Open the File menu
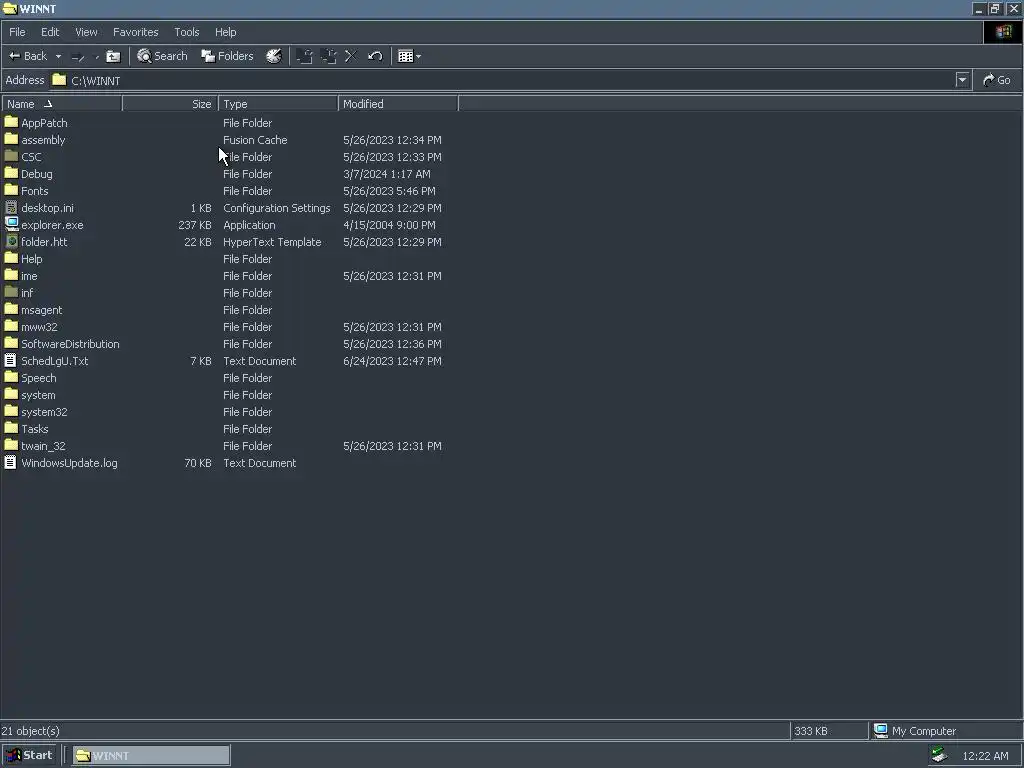 [17, 32]
